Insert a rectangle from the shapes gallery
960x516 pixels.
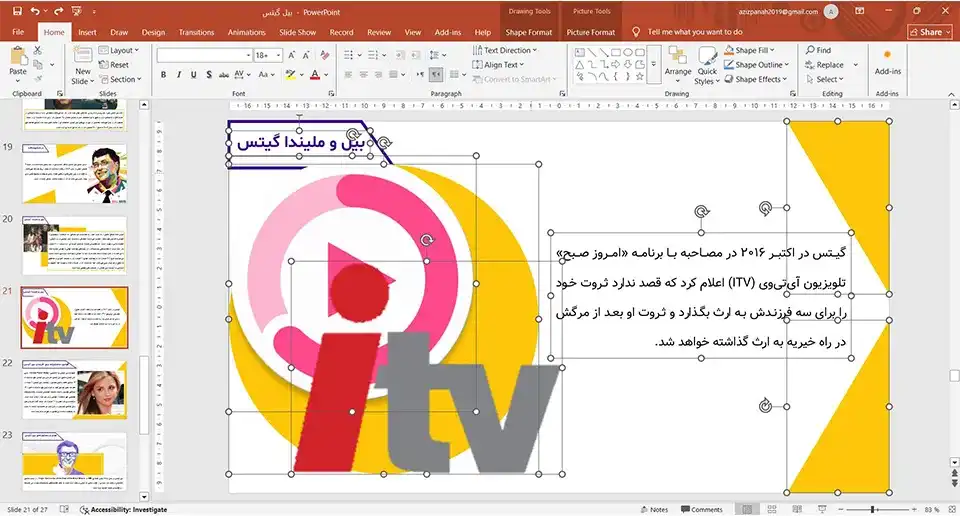click(615, 53)
